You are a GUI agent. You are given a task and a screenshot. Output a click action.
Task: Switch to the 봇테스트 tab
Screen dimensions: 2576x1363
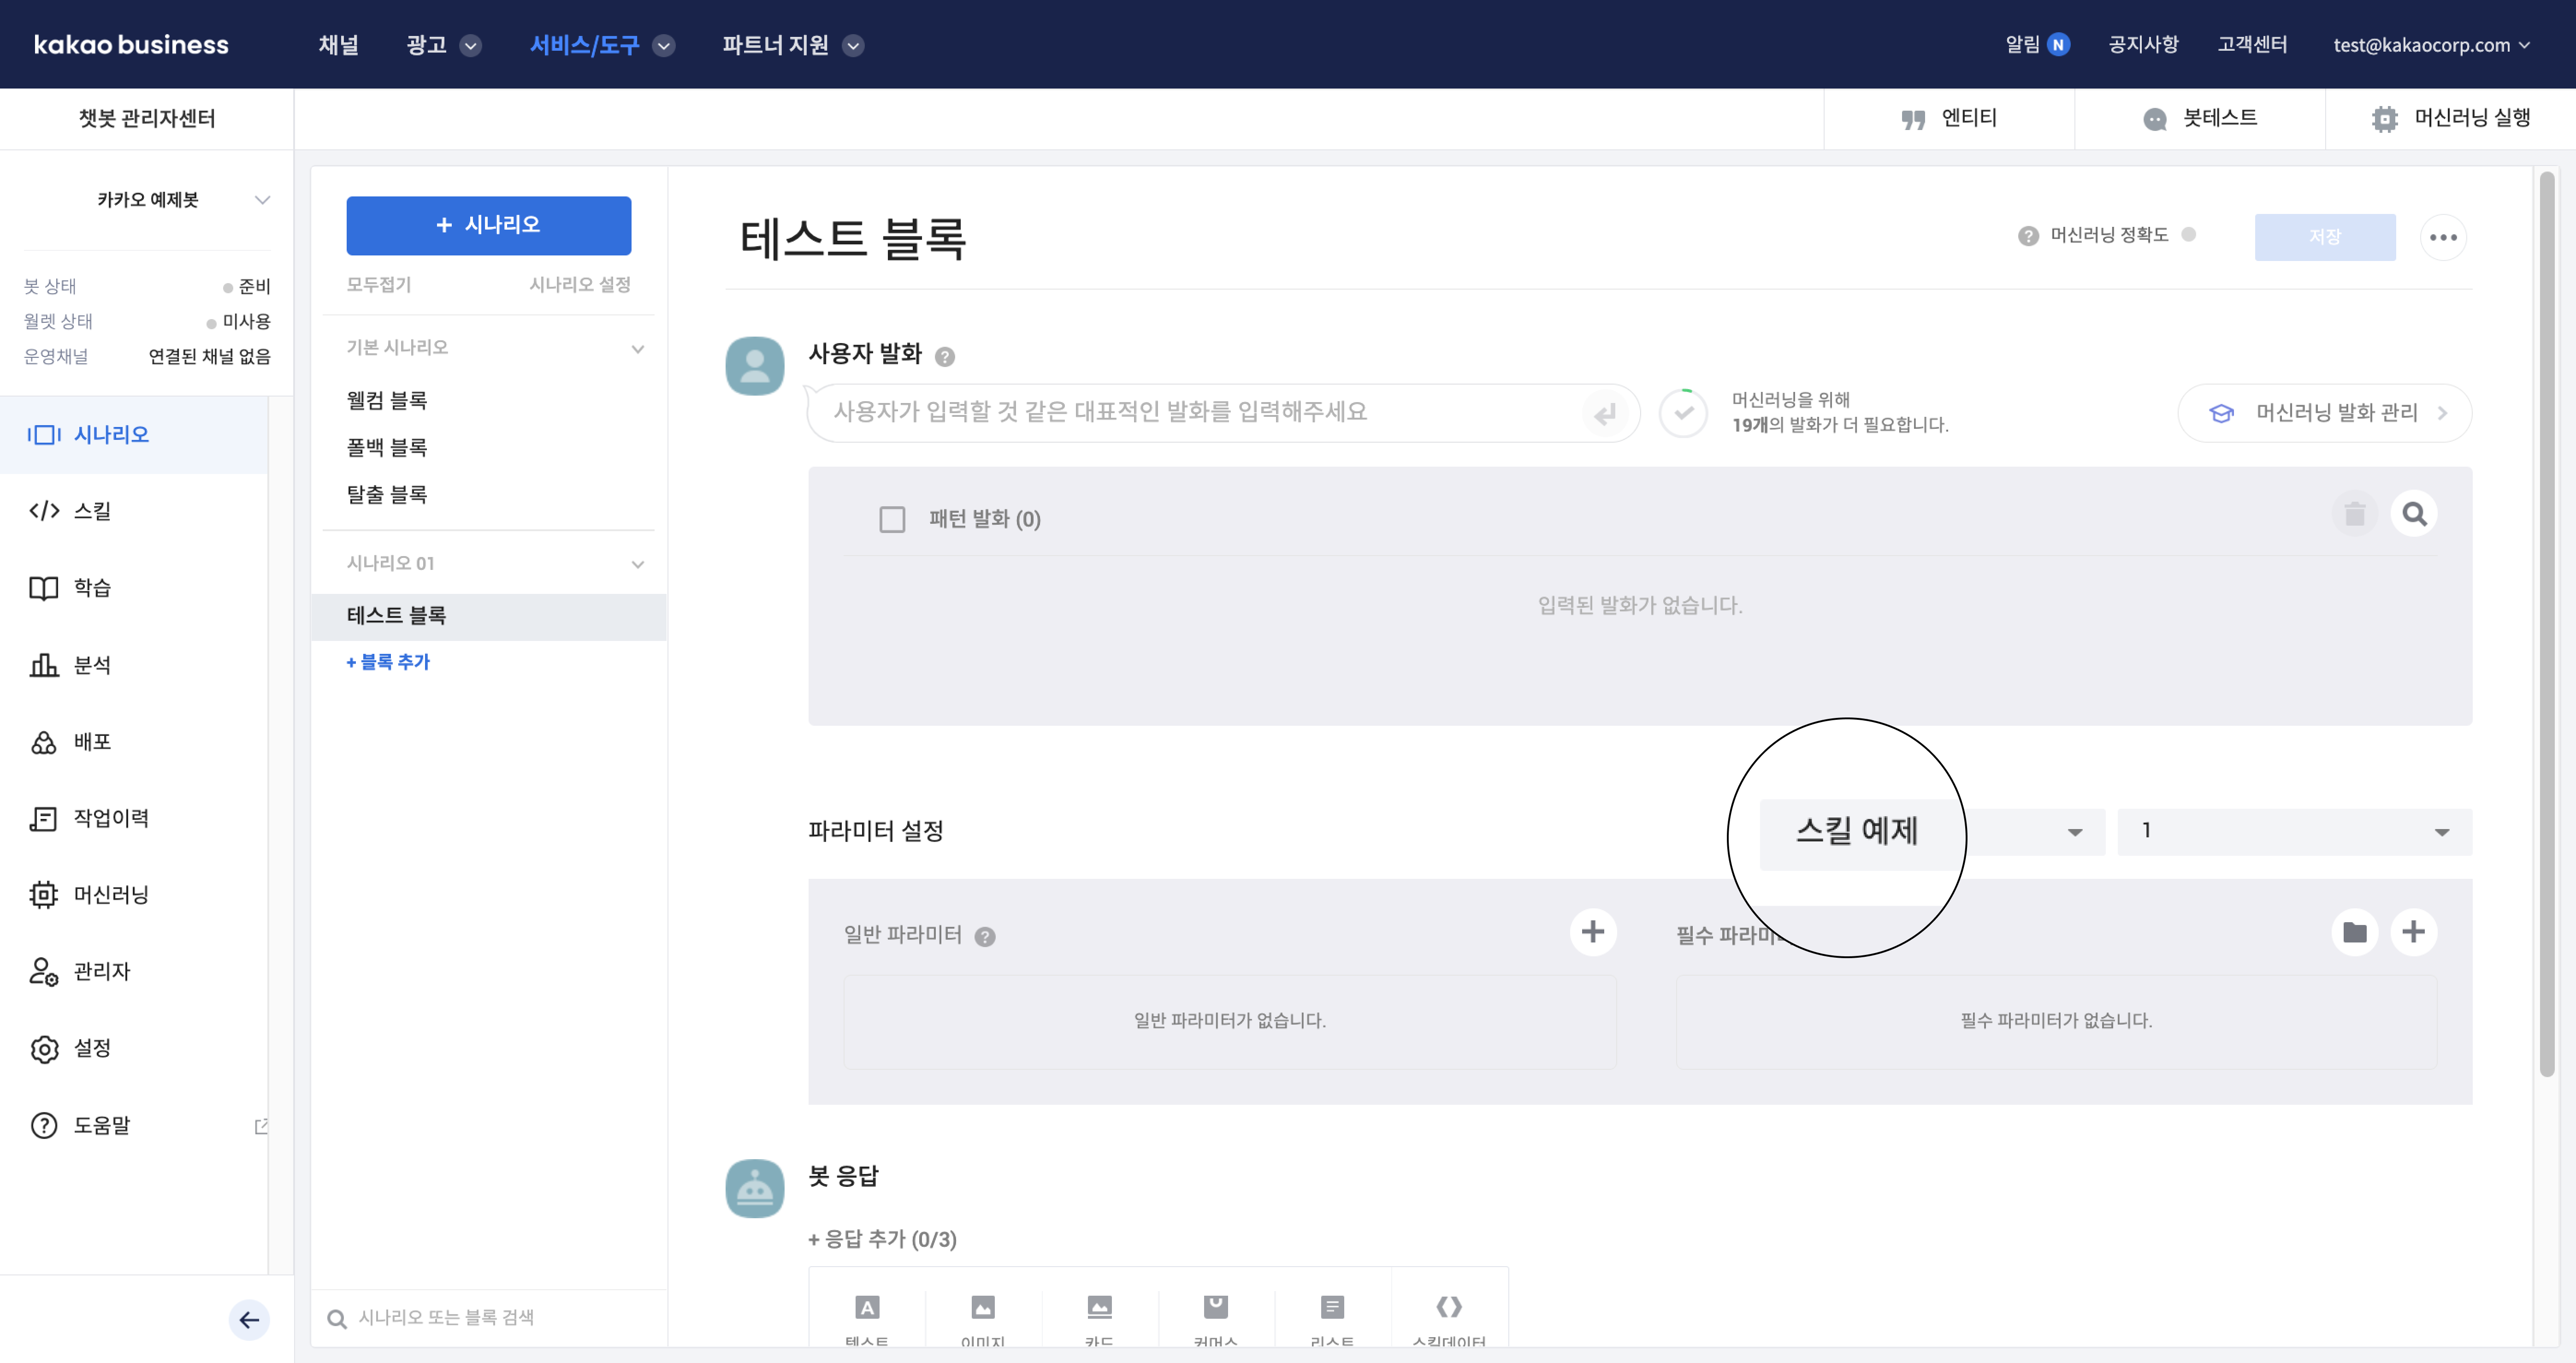(x=2199, y=118)
